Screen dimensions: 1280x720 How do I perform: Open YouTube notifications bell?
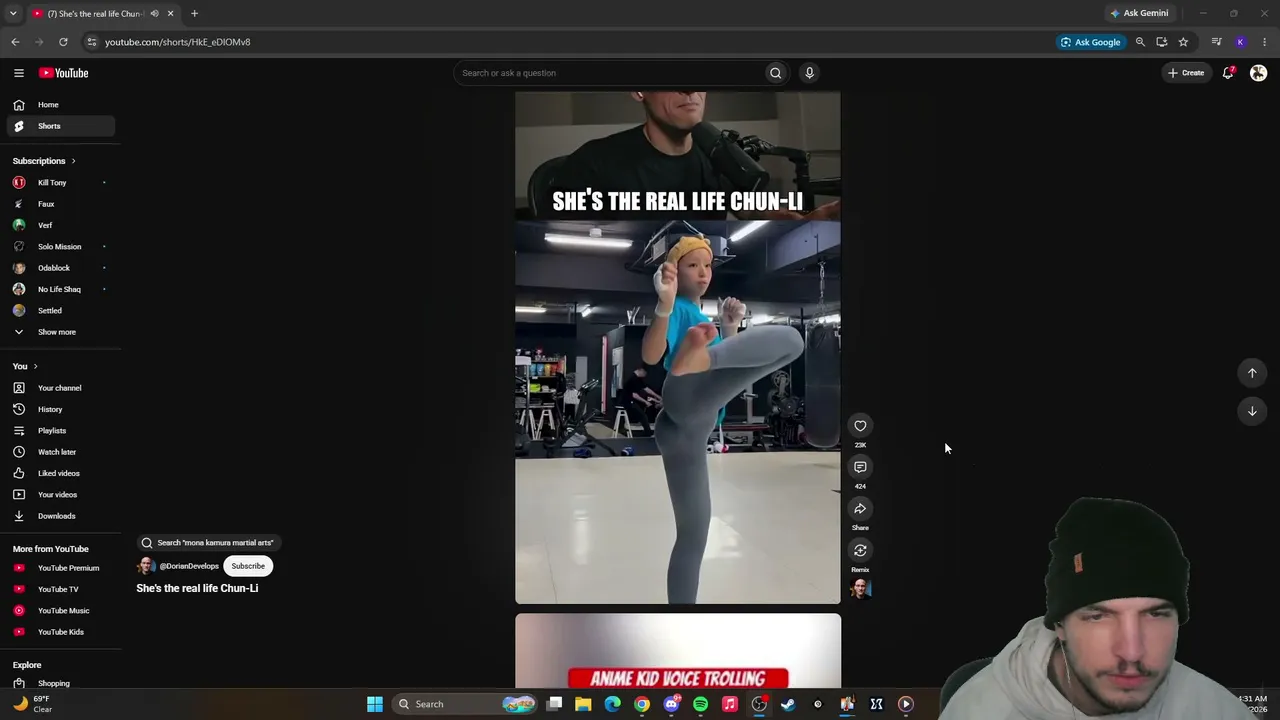pos(1228,73)
